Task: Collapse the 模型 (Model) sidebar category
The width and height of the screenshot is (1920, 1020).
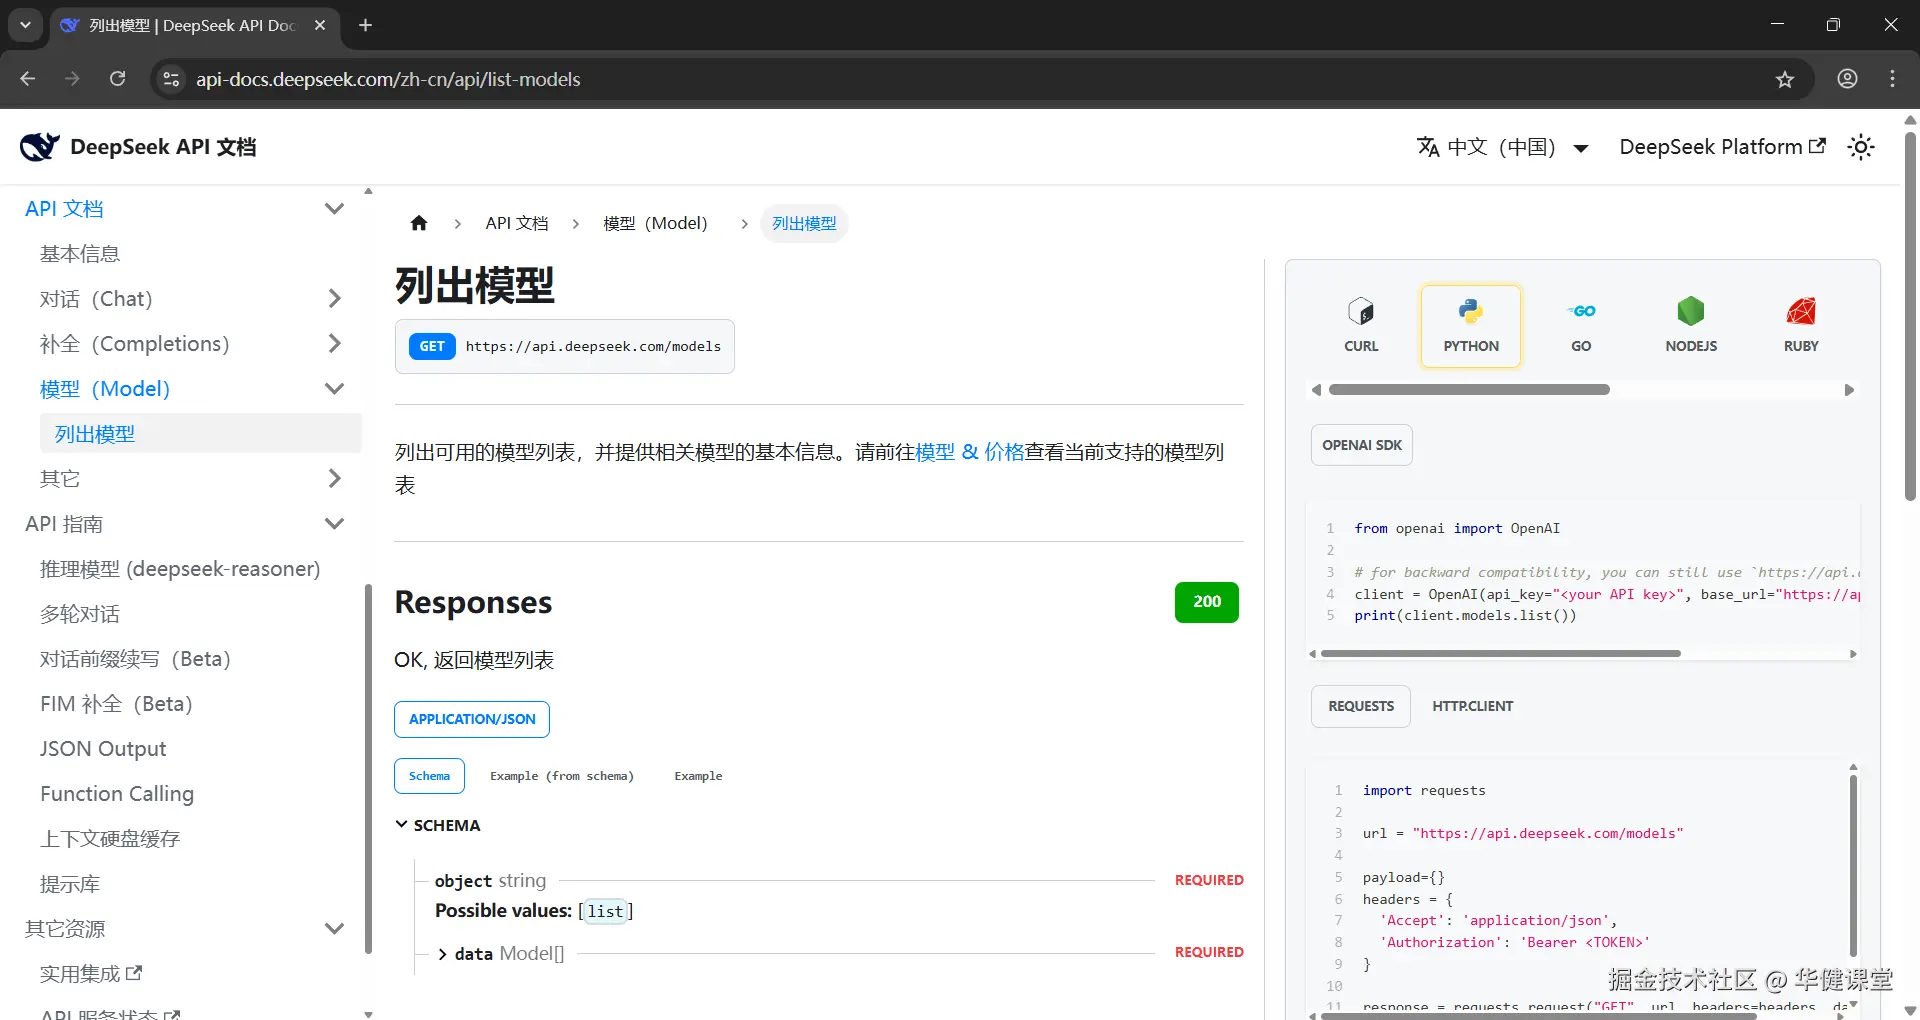Action: click(x=335, y=389)
